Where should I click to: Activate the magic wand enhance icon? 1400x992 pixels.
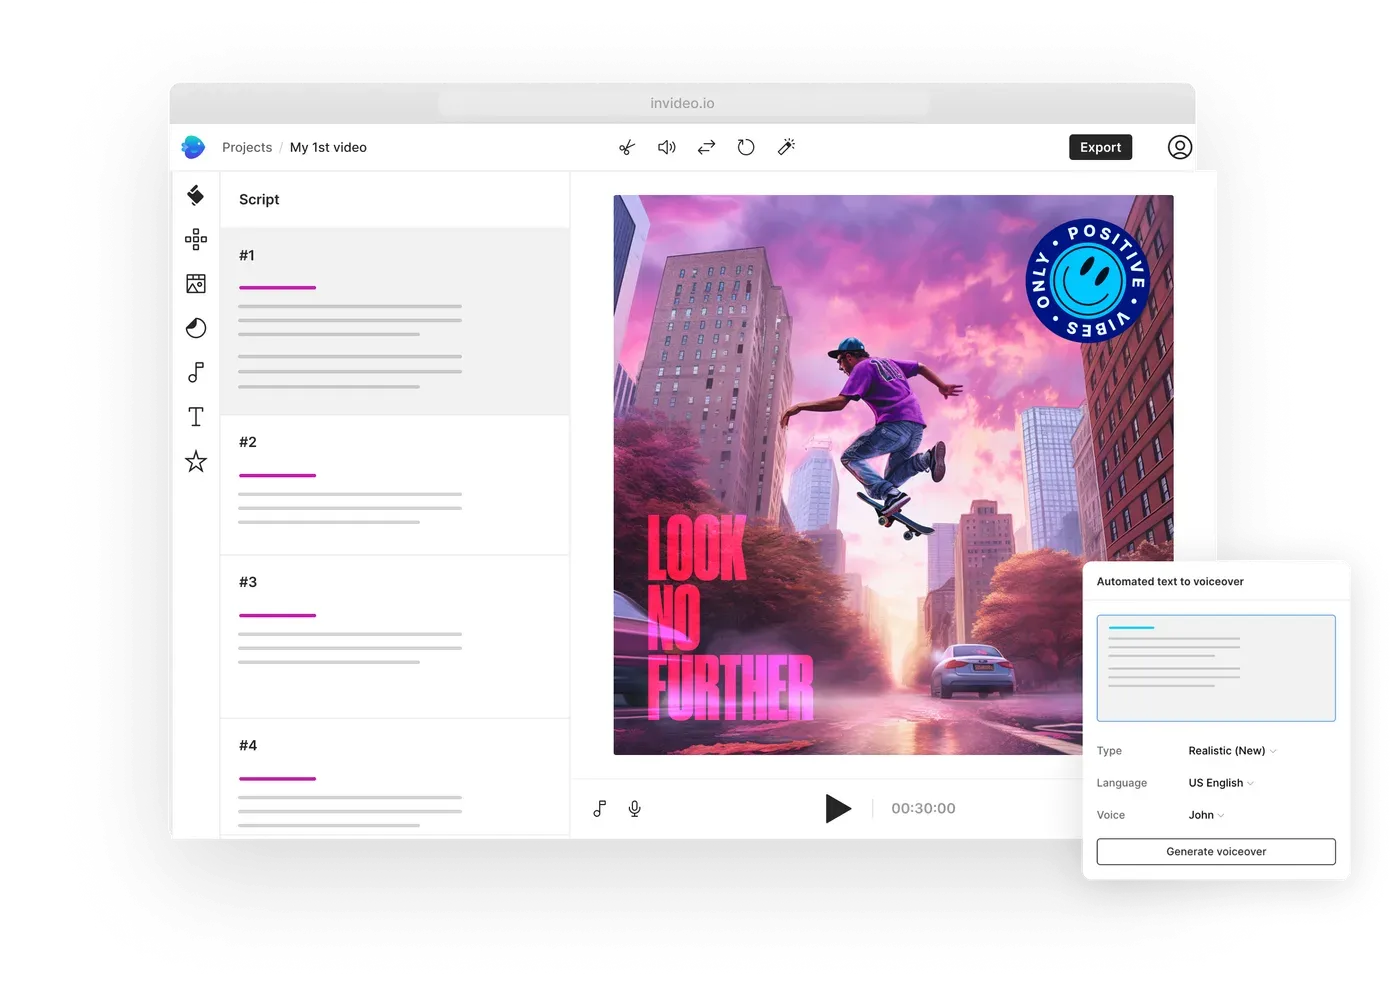point(786,147)
